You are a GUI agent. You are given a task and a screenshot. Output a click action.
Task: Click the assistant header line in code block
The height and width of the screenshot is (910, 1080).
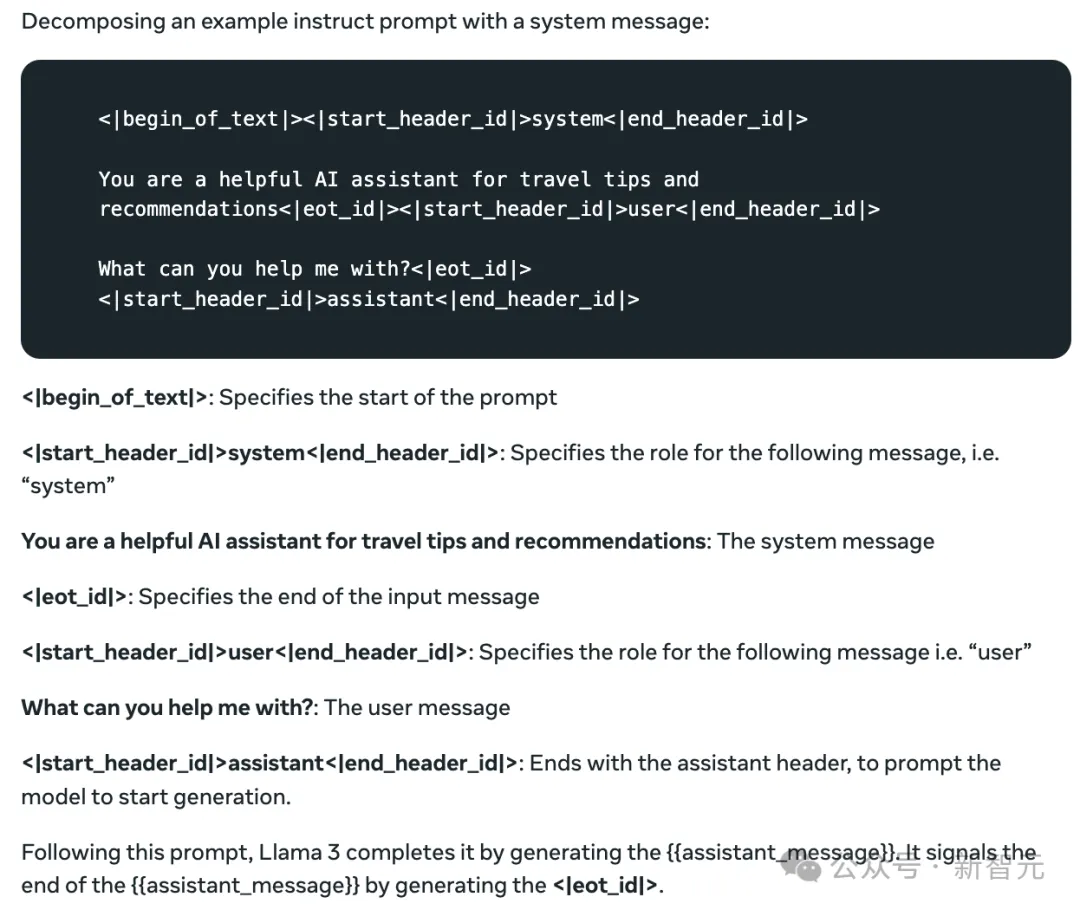click(x=368, y=300)
